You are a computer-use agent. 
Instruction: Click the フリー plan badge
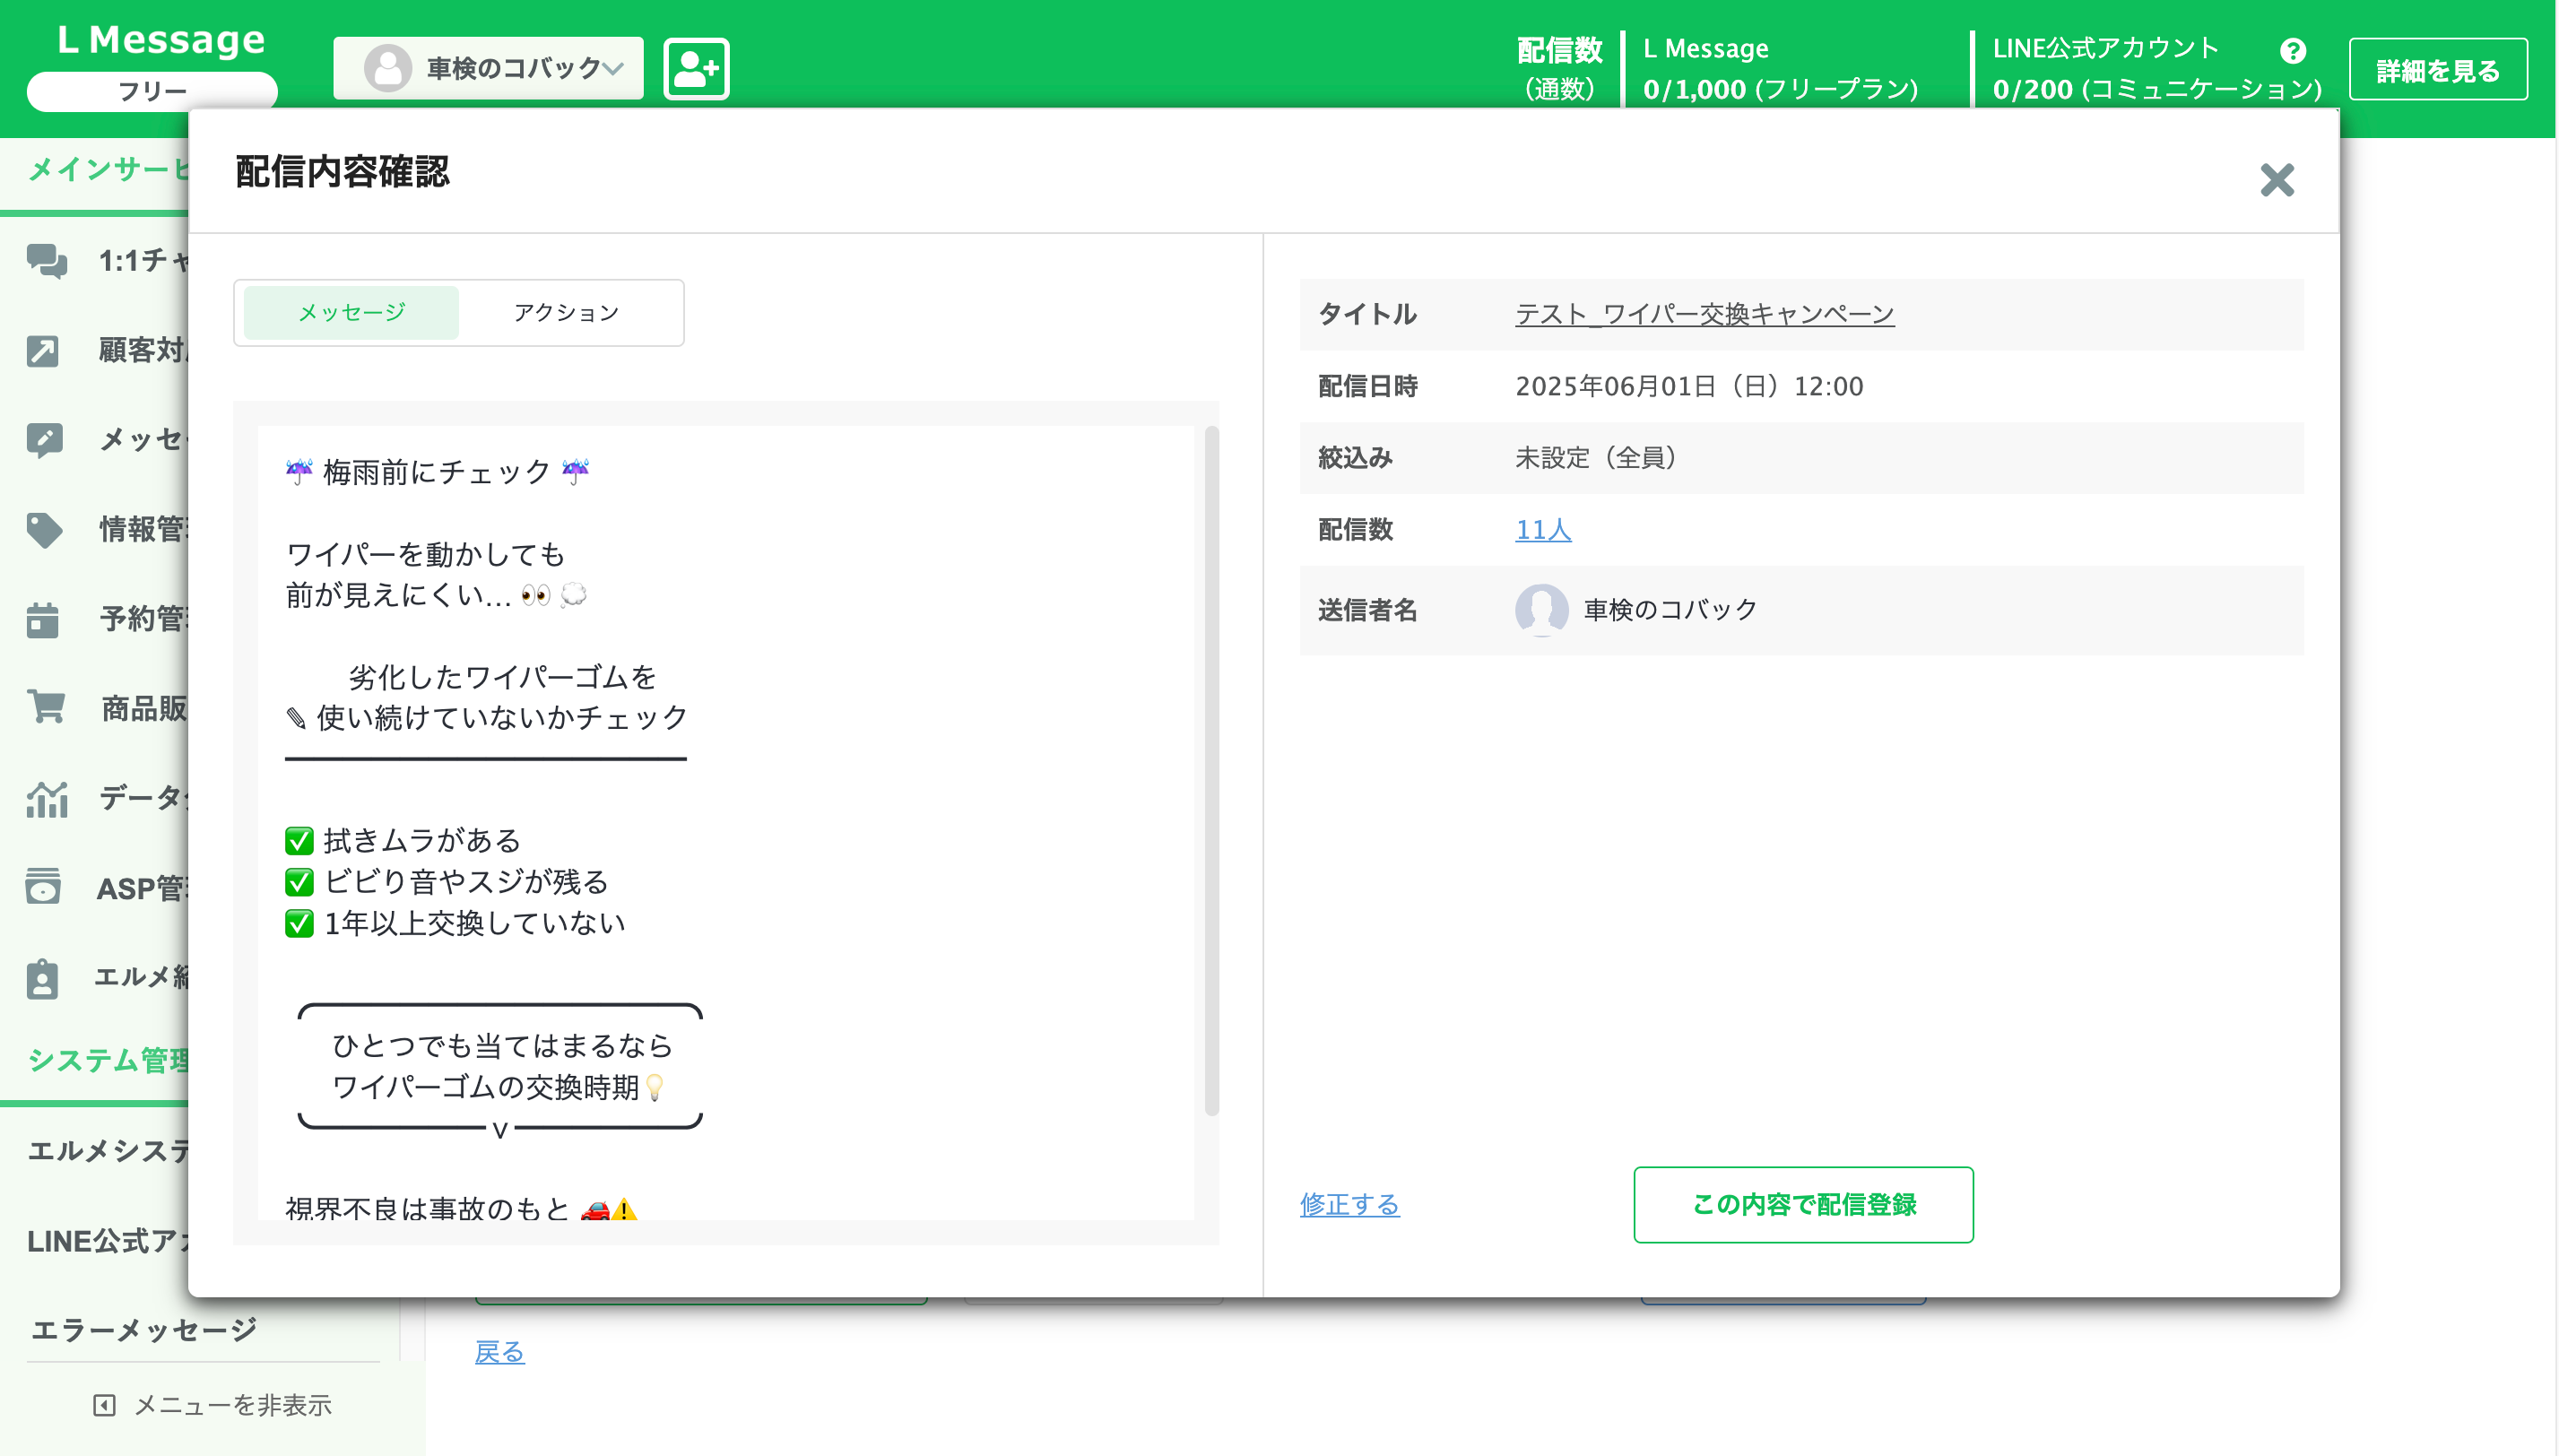point(152,91)
